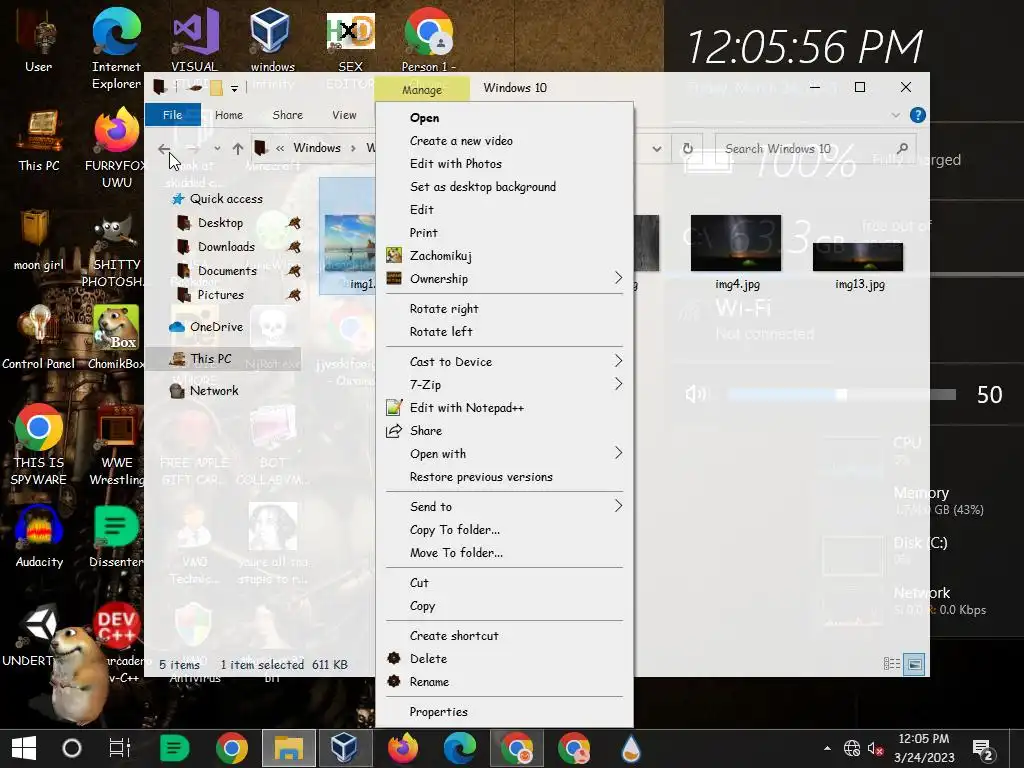Launch the Dissenter desktop shortcut
This screenshot has height=768, width=1024.
(x=116, y=537)
